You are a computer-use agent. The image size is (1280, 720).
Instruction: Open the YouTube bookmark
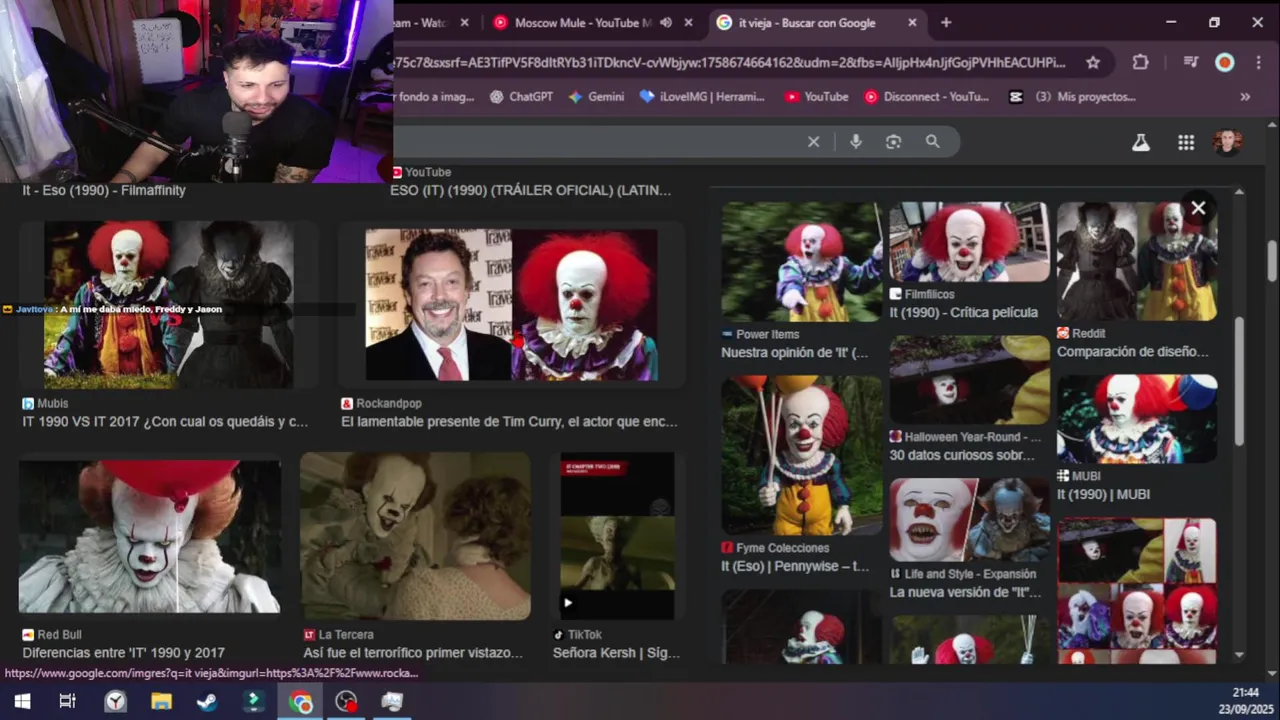816,97
